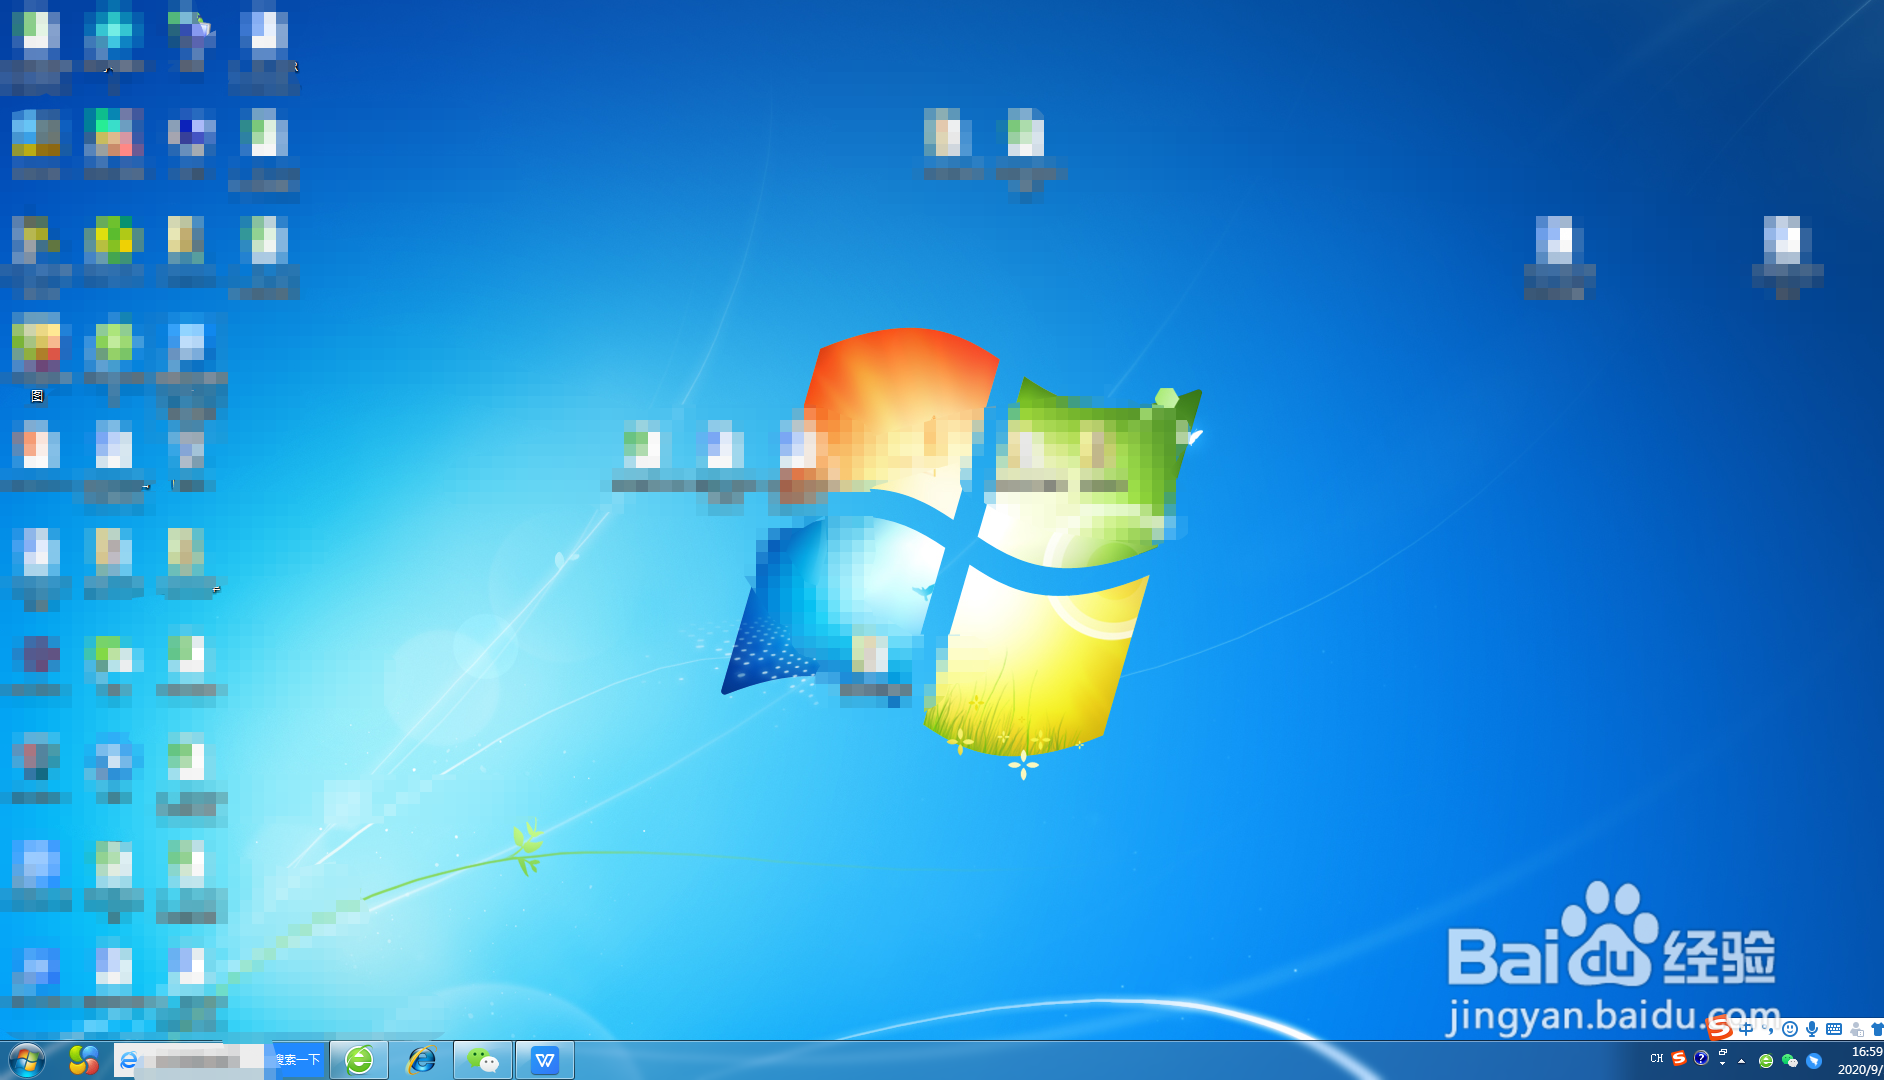Launch Internet Explorer from the taskbar
Screen dimensions: 1884x1080
(x=421, y=1060)
